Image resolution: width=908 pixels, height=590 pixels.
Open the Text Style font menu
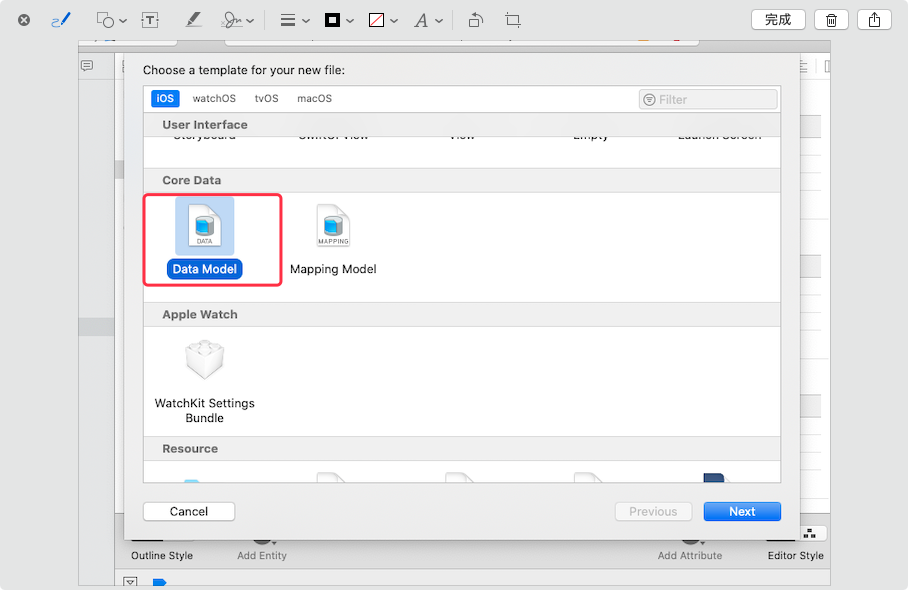(x=428, y=20)
